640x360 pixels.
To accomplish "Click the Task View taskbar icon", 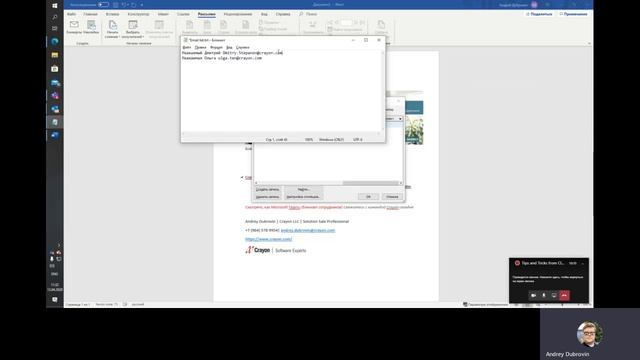I will coord(55,29).
